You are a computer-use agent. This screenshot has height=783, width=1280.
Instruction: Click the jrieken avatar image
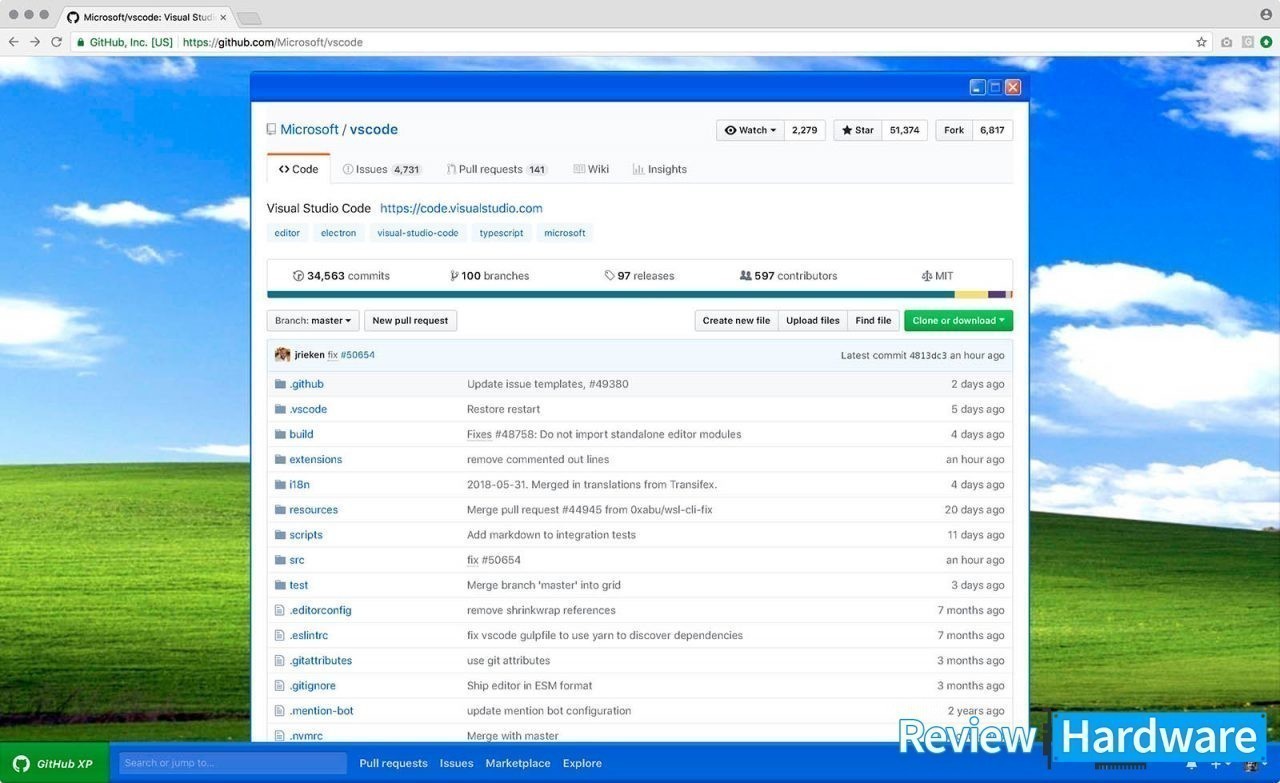tap(283, 355)
